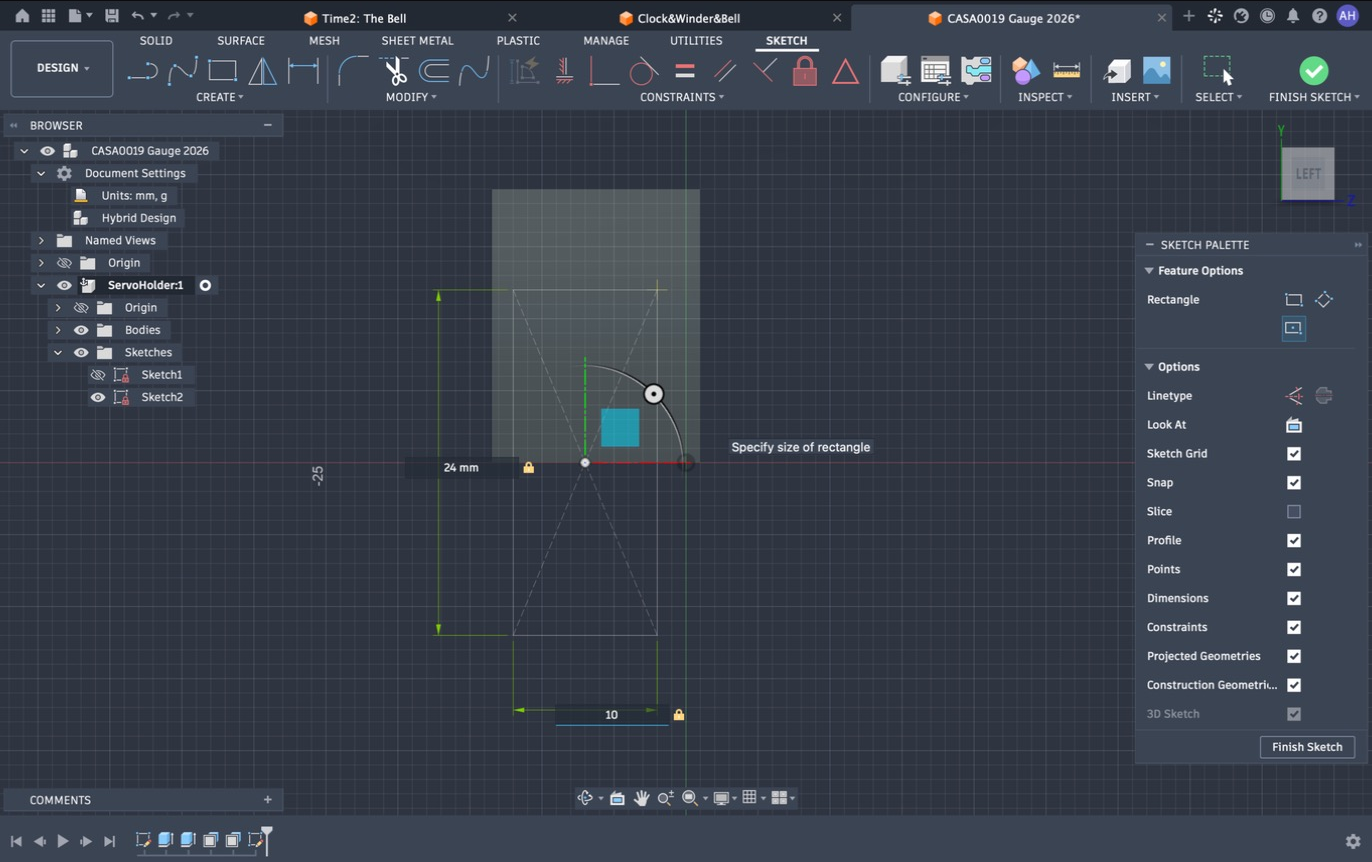Select the Trim scissors tool

[x=395, y=71]
